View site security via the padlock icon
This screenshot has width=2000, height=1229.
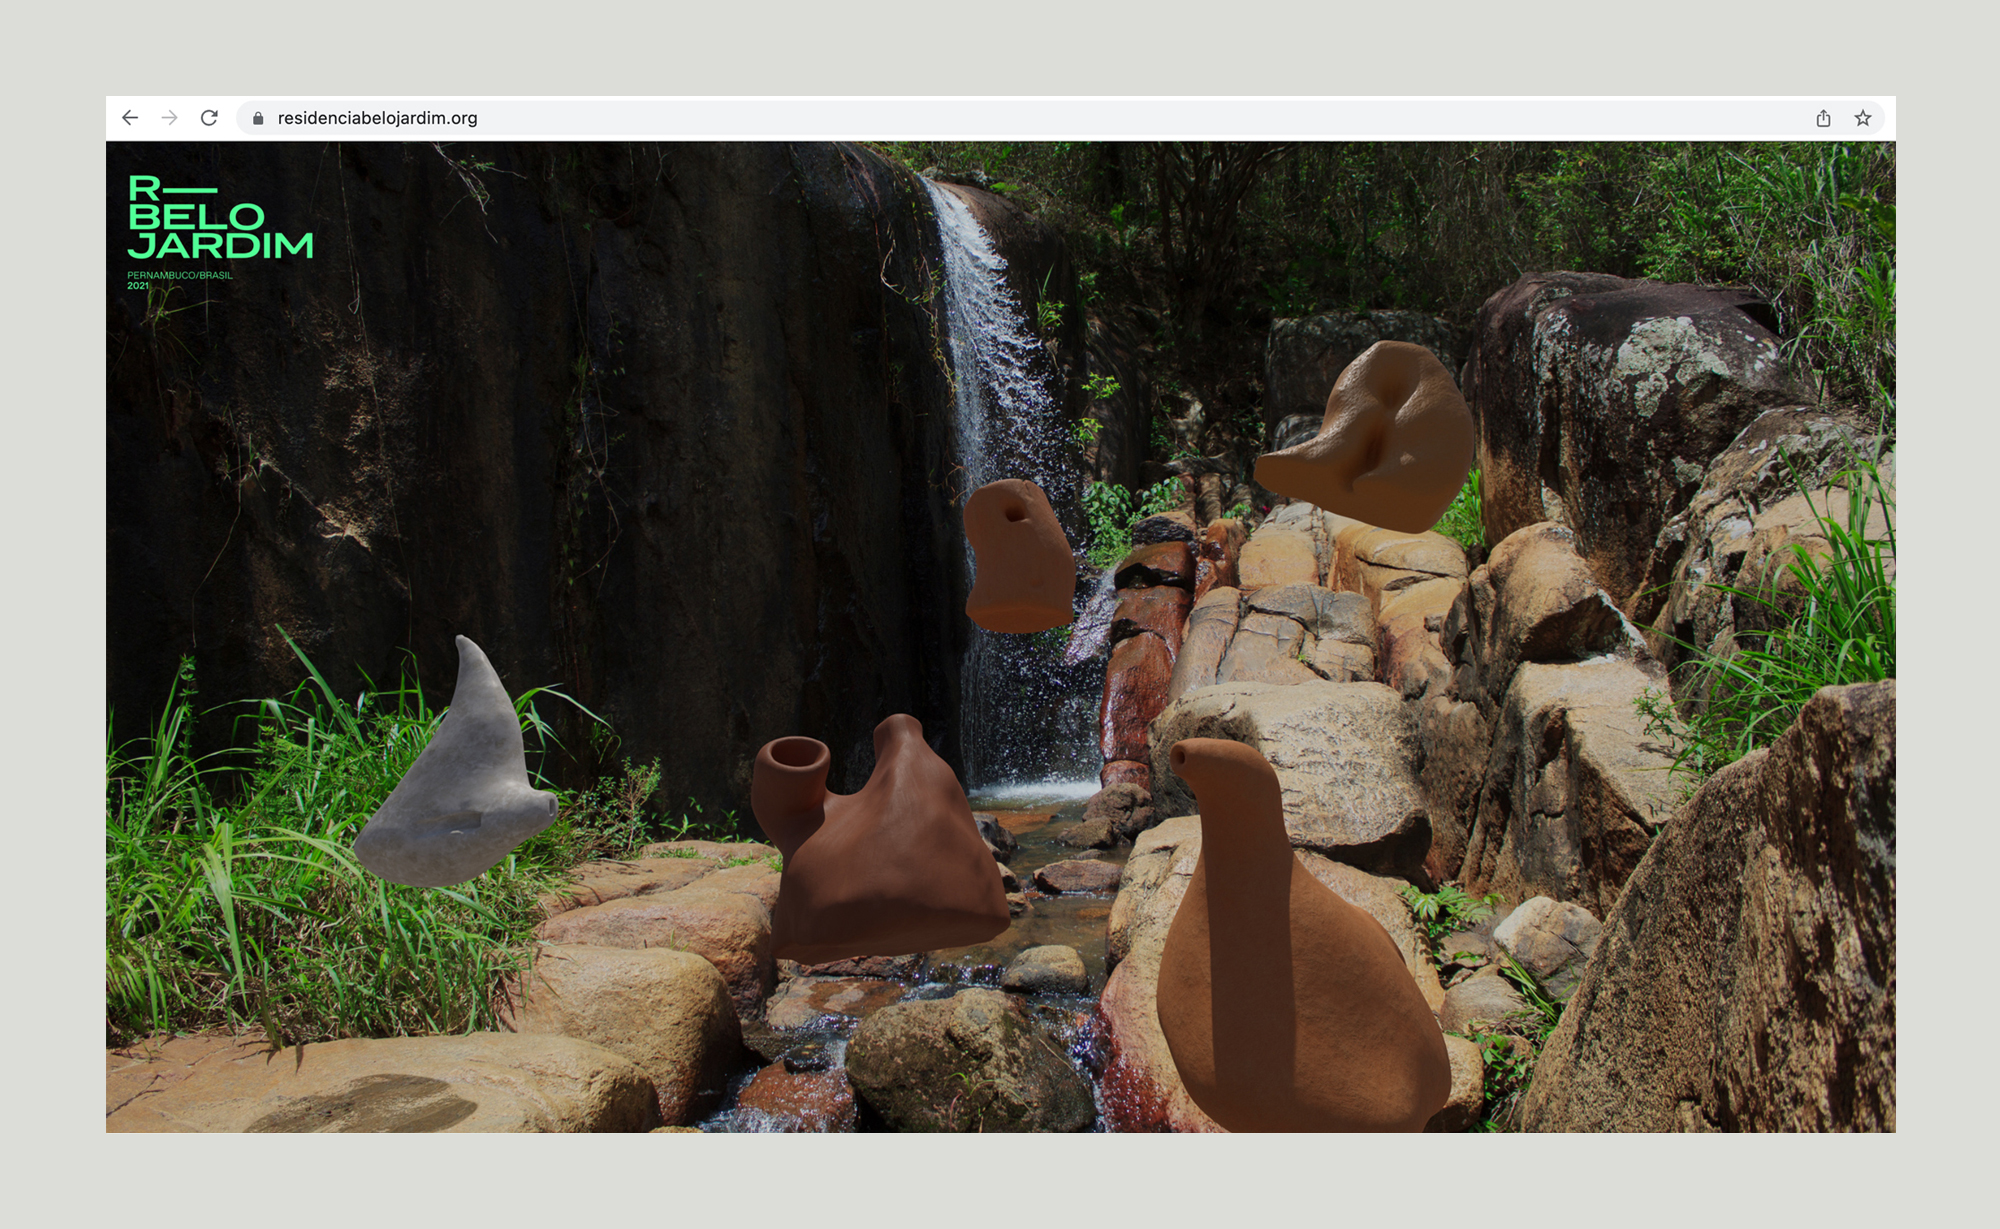(x=258, y=118)
